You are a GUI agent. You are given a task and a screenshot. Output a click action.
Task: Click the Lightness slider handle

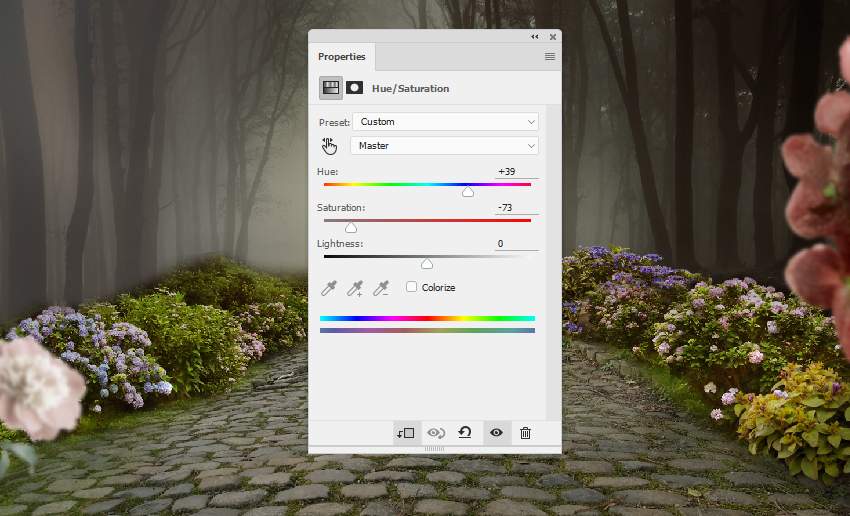click(427, 263)
